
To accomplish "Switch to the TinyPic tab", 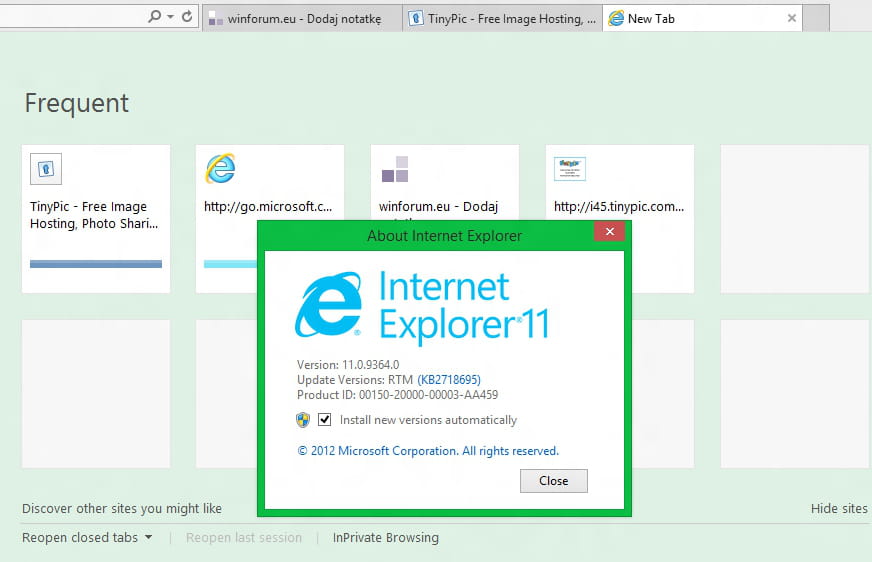I will [503, 18].
